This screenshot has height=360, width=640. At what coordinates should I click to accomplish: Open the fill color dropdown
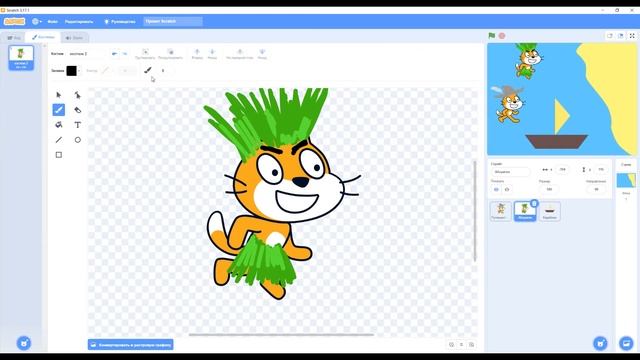pos(73,71)
